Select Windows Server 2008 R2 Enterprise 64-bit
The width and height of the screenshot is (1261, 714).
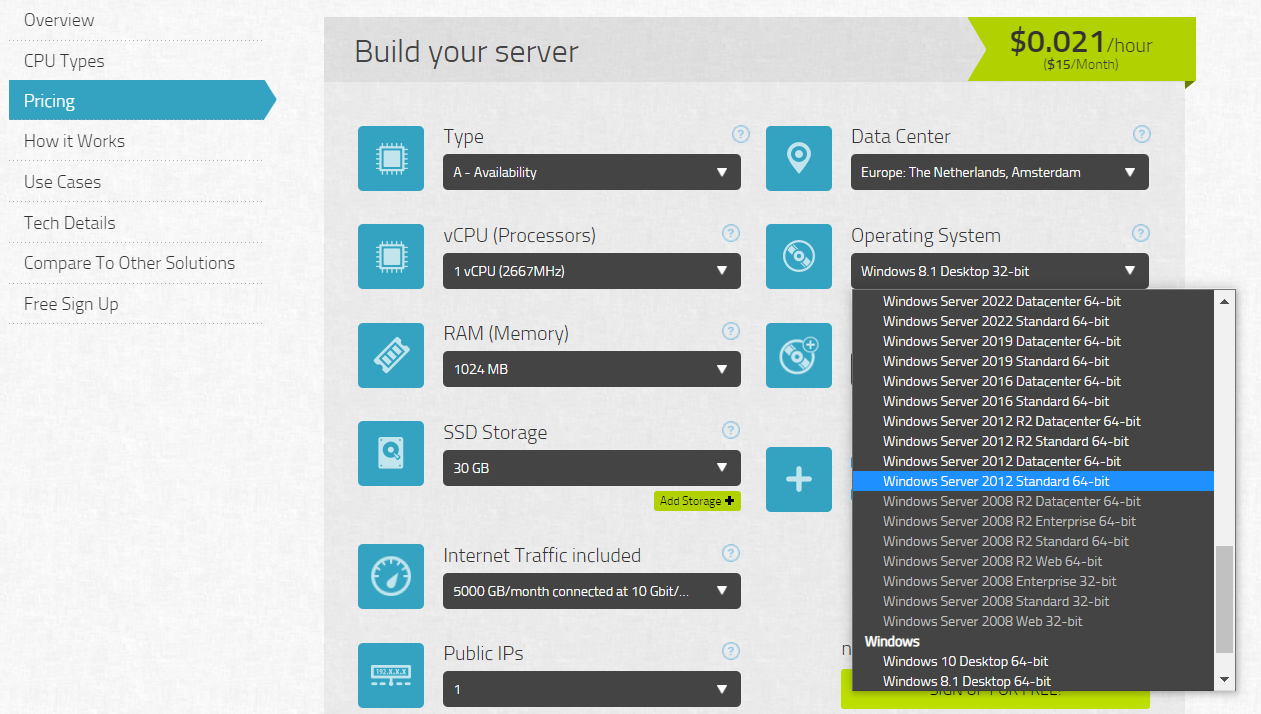tap(1033, 521)
